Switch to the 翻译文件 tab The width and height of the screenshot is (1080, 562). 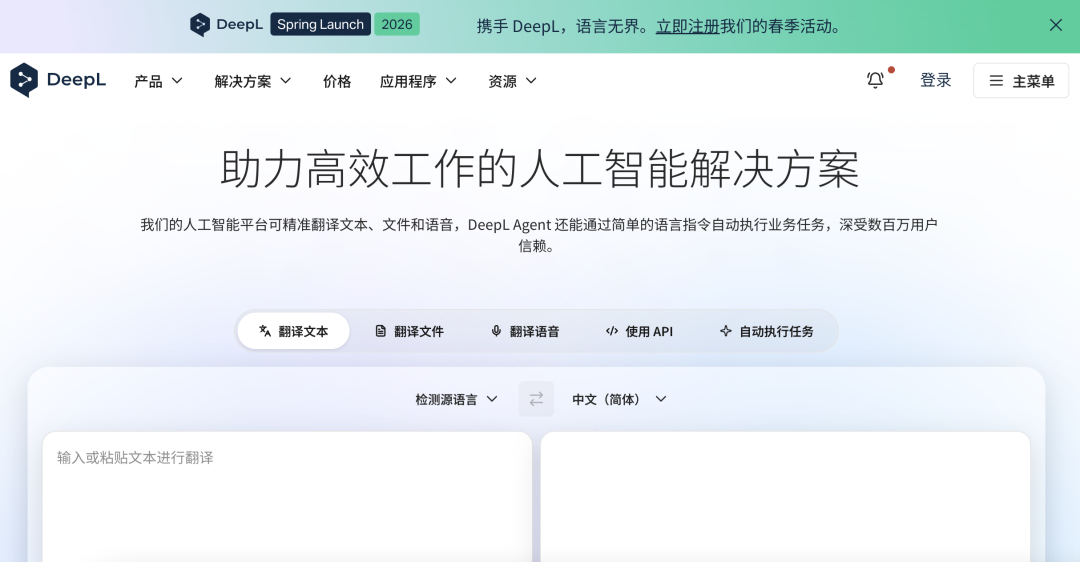[x=409, y=331]
